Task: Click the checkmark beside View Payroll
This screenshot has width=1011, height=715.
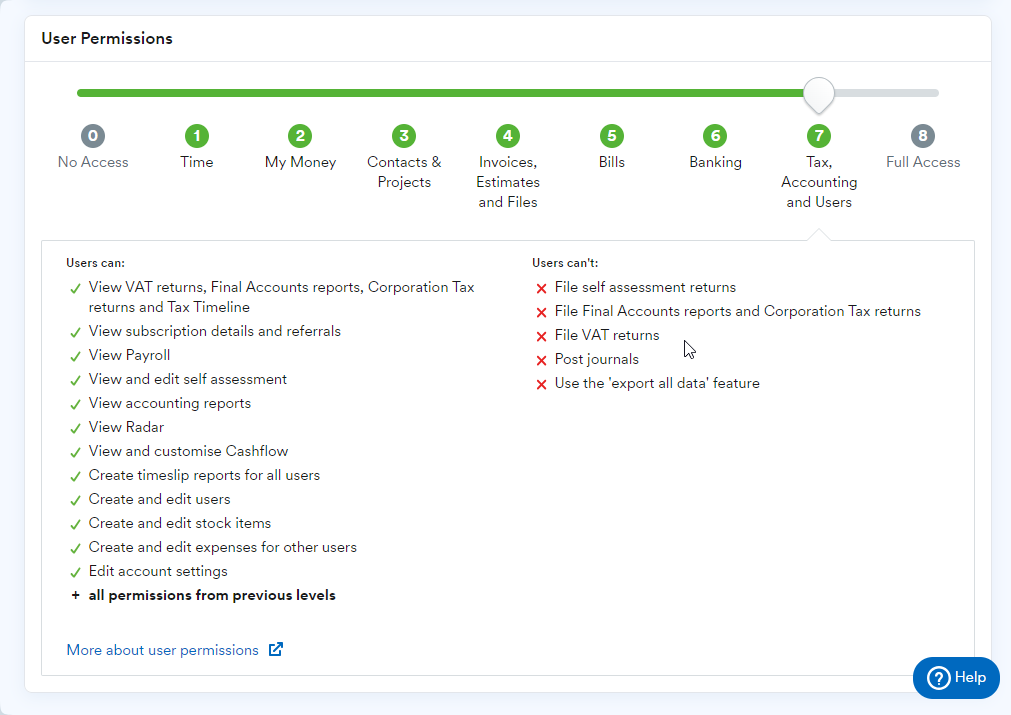Action: 75,355
